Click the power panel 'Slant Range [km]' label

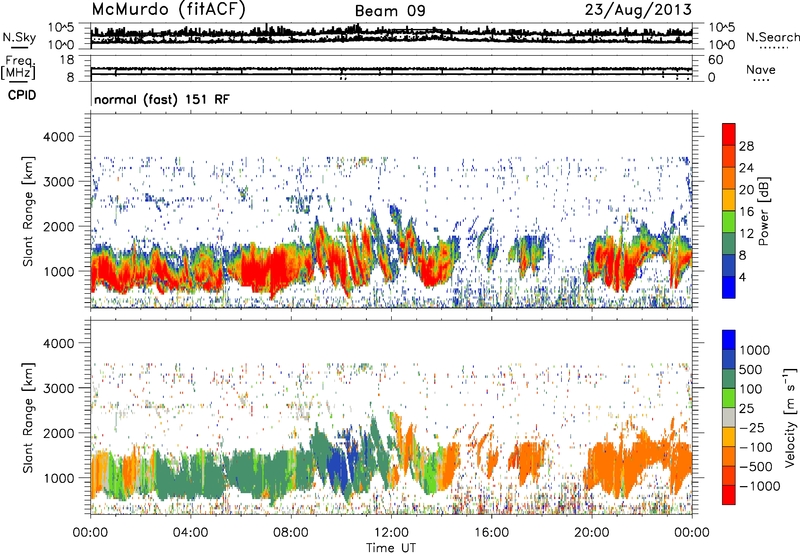pyautogui.click(x=28, y=211)
